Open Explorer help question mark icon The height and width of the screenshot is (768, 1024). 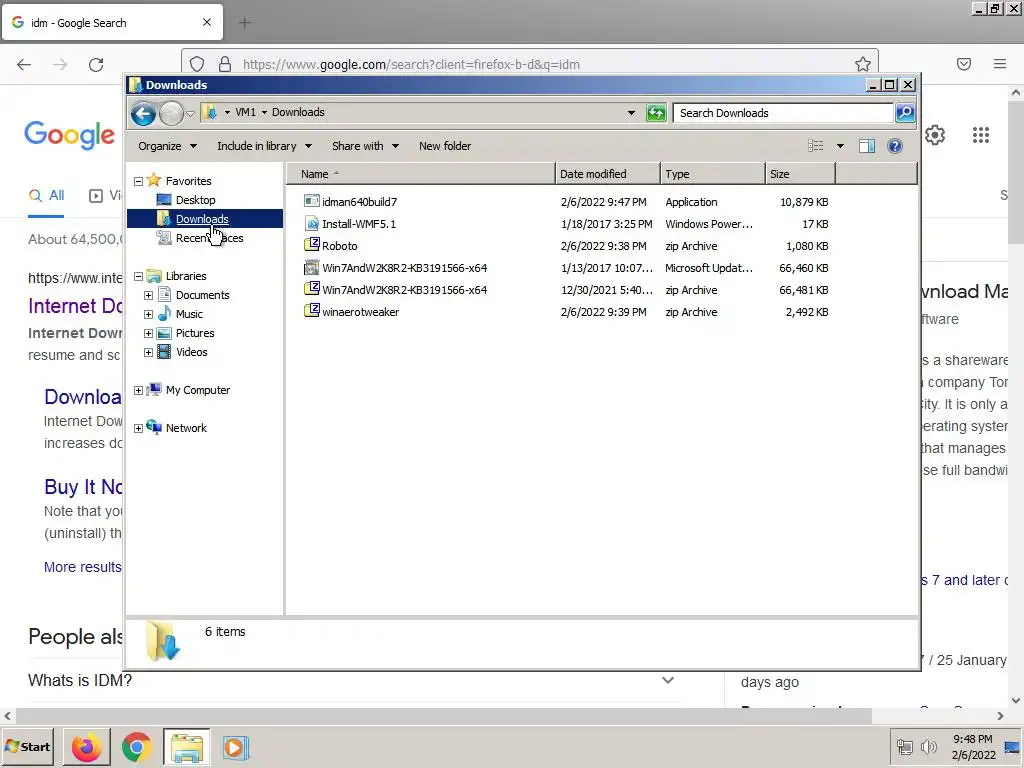point(895,146)
